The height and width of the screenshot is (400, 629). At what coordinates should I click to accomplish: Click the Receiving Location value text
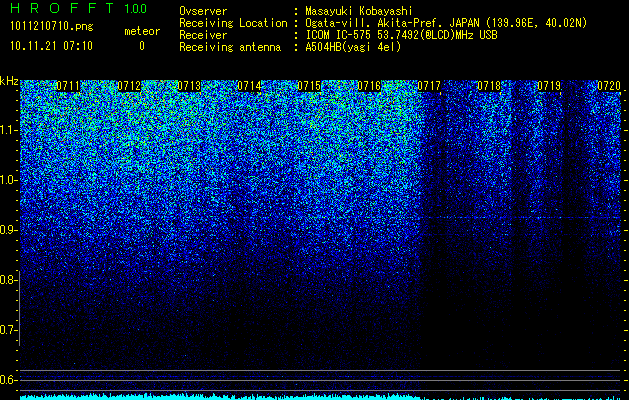click(446, 23)
